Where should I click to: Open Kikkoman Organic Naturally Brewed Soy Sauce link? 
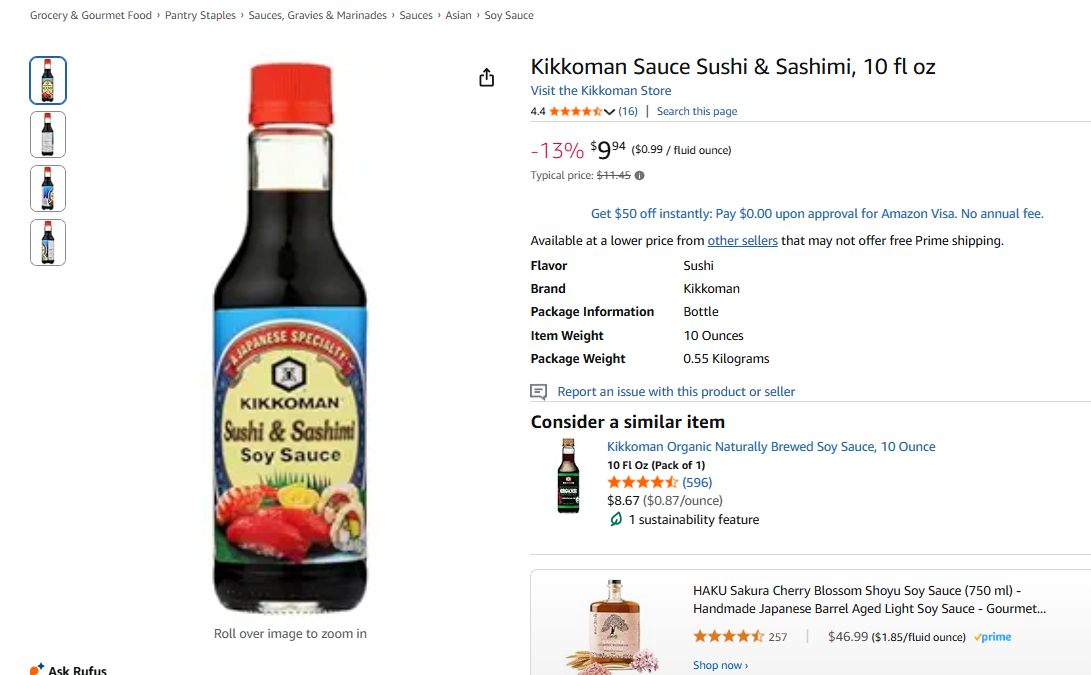click(771, 447)
